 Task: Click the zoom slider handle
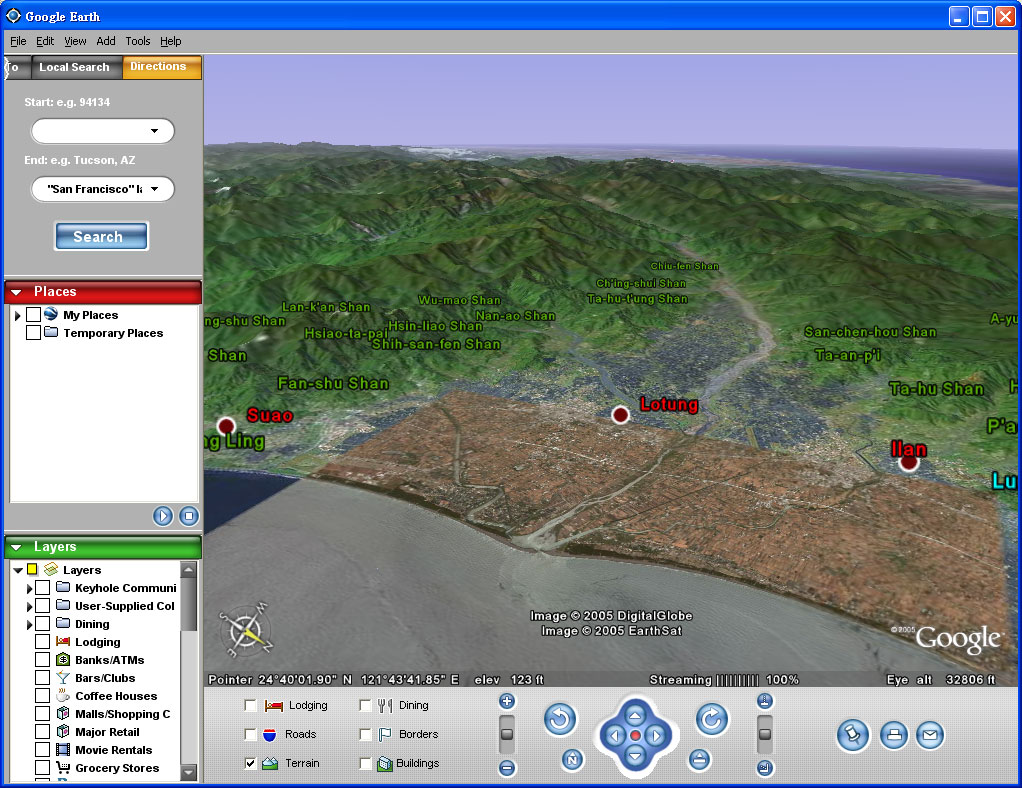point(506,734)
